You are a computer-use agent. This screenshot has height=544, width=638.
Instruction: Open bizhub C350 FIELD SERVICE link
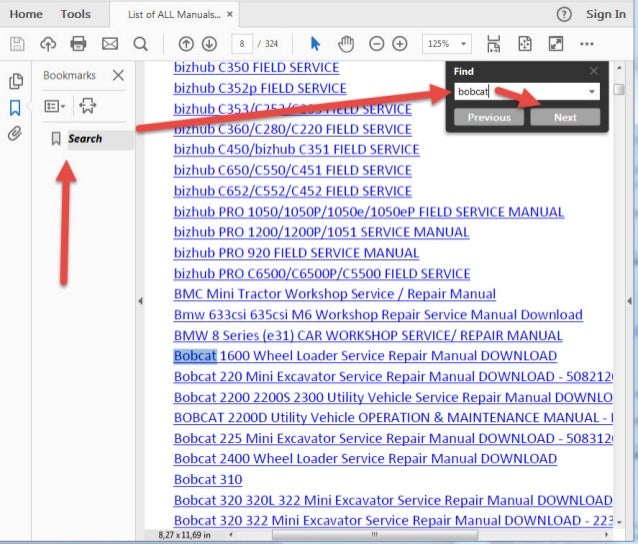coord(256,68)
